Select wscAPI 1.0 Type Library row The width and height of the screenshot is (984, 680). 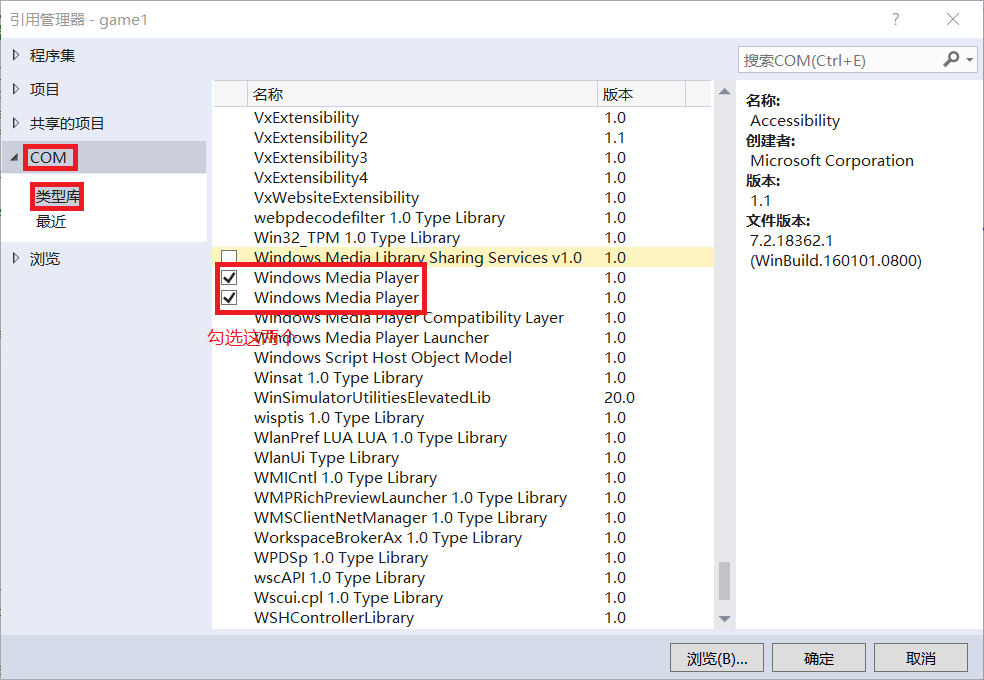tap(463, 578)
